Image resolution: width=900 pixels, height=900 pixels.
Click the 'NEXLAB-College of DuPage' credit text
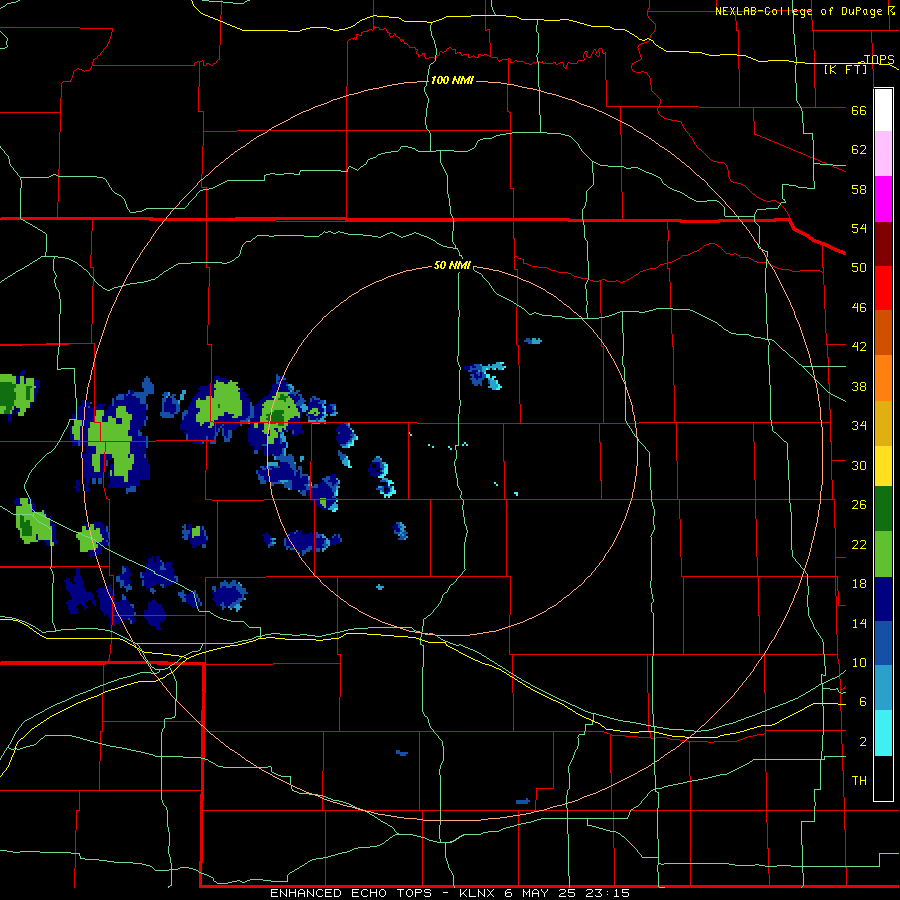(800, 11)
